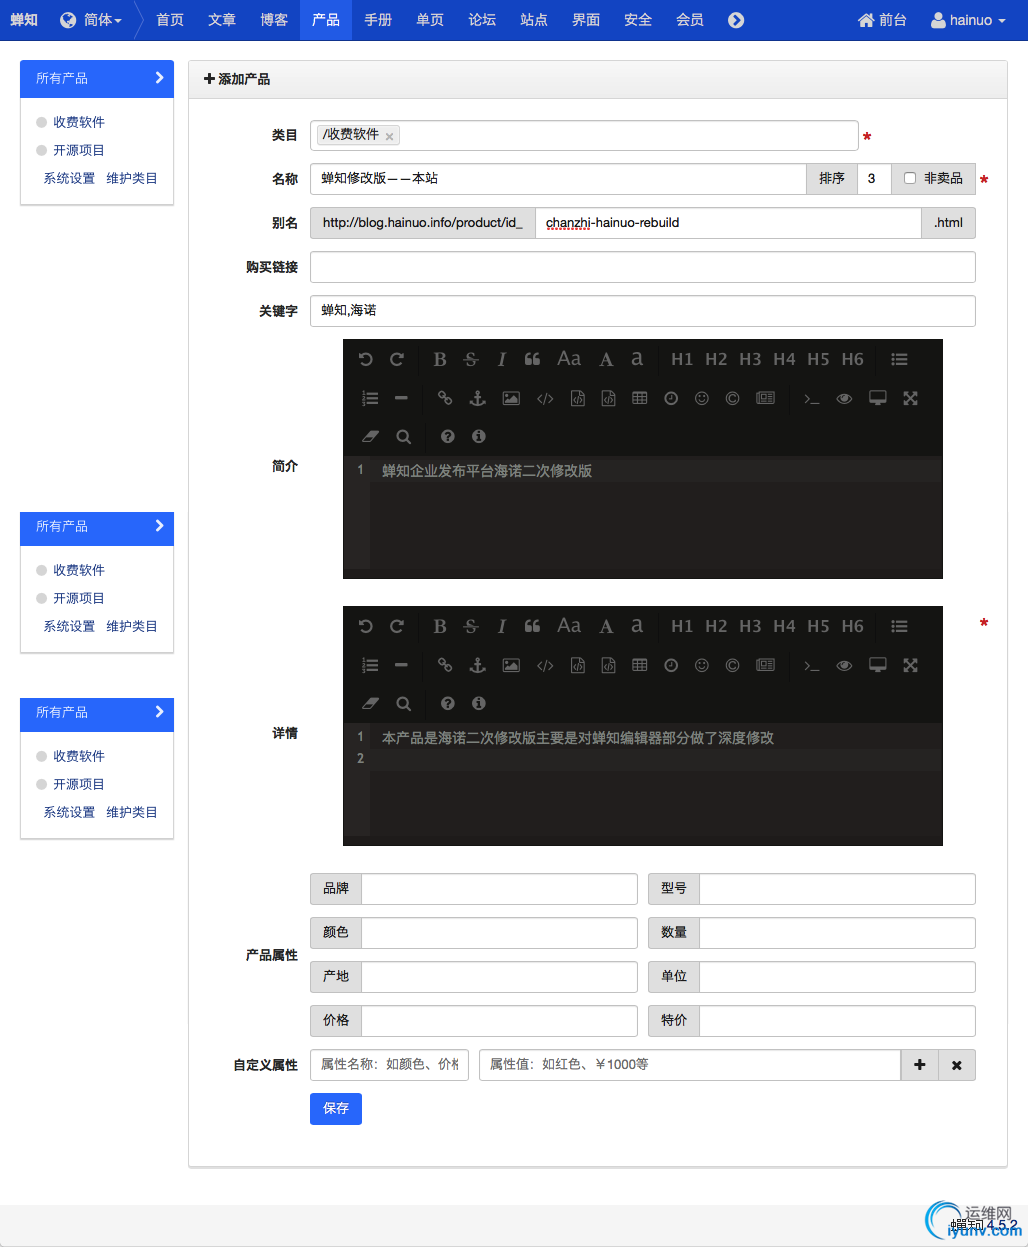Toggle live preview eye in 简介 editor

point(844,398)
